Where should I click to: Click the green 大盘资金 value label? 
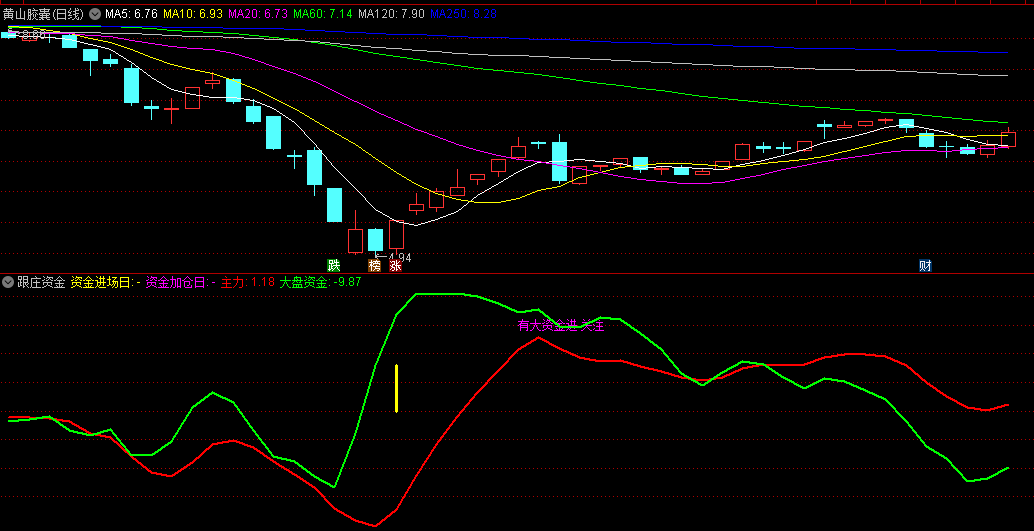point(319,282)
